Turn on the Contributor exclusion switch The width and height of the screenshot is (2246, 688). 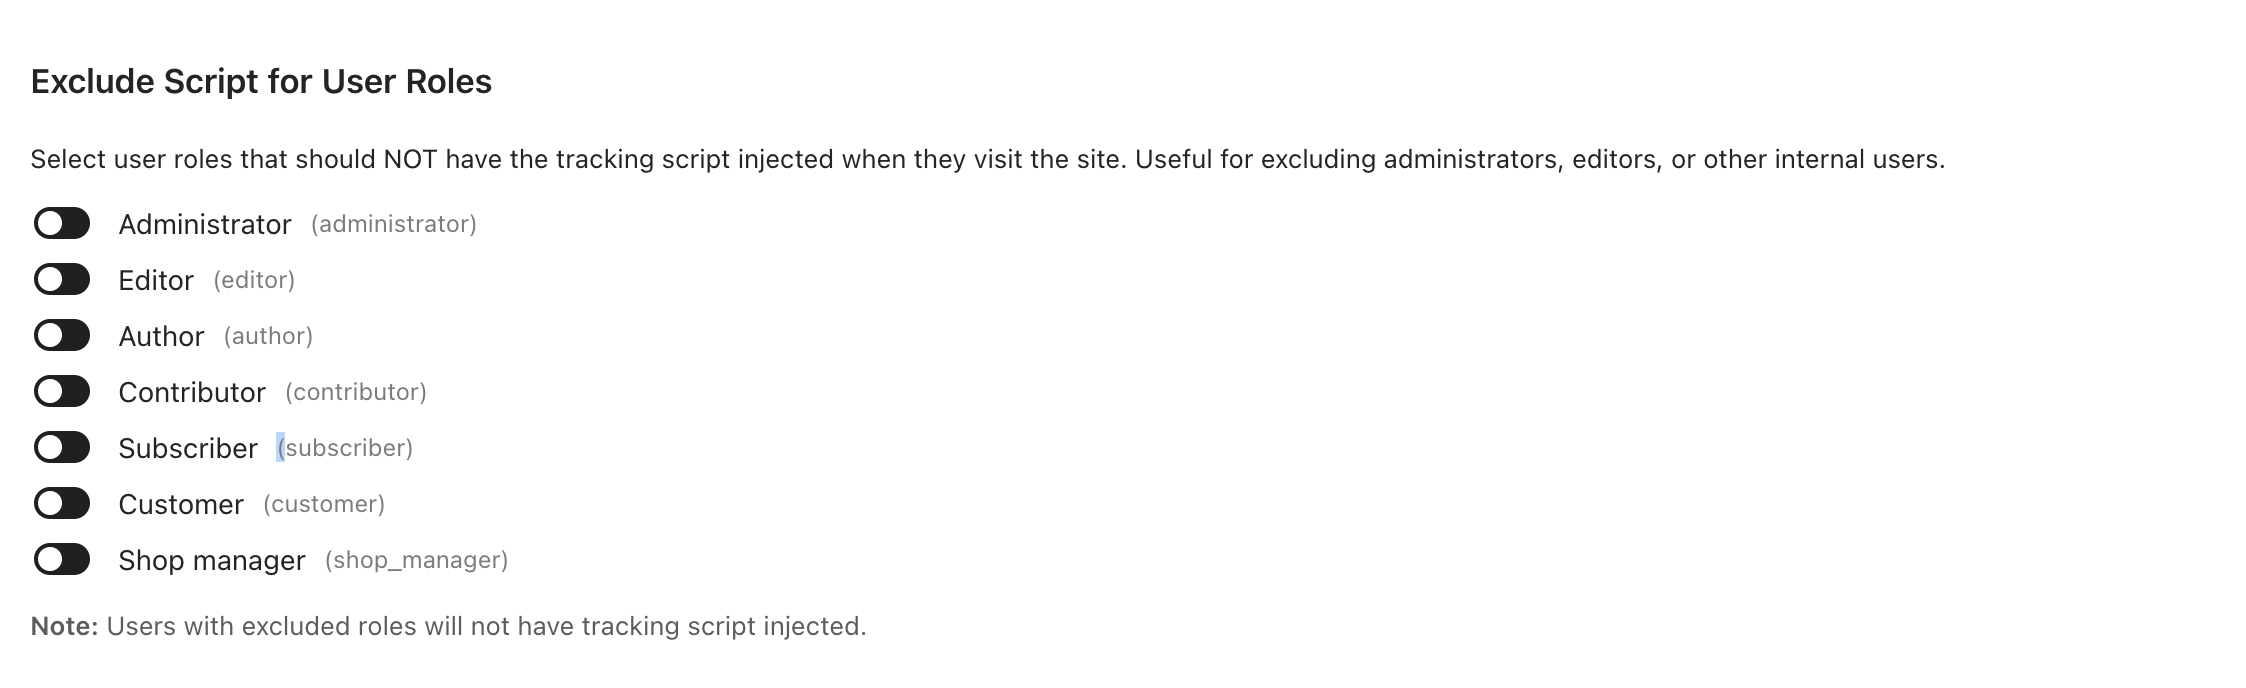click(62, 392)
